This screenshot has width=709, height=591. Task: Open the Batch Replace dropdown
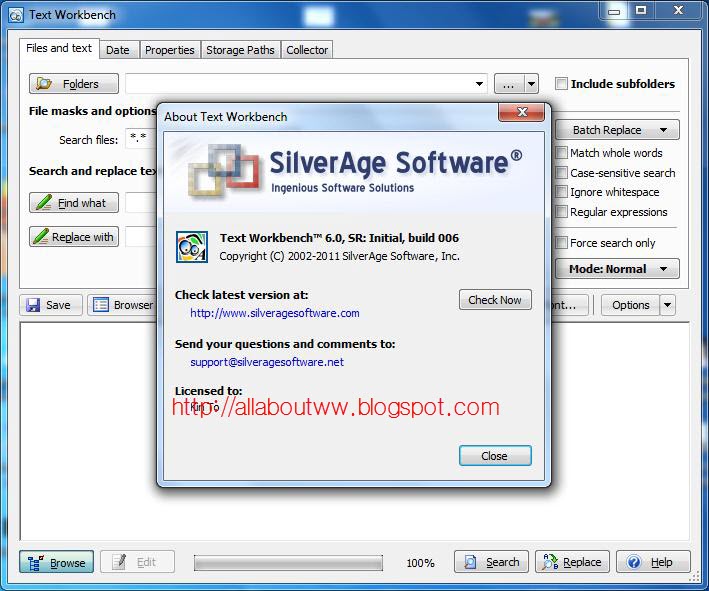[617, 130]
